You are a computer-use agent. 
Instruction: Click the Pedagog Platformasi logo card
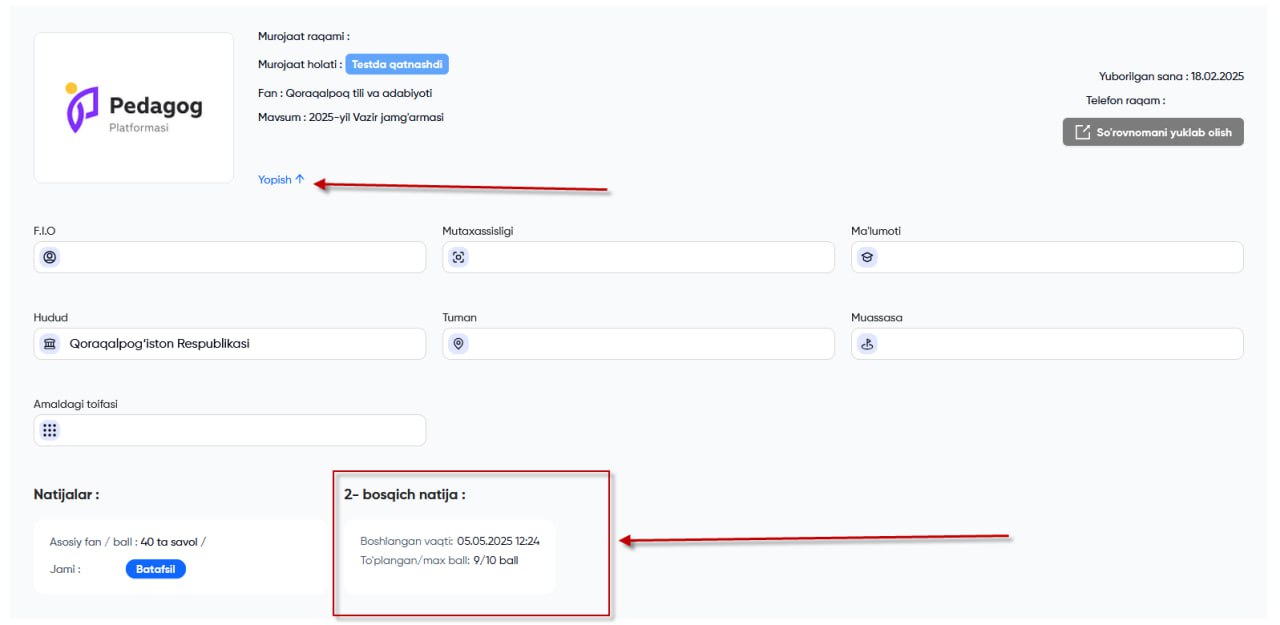click(134, 108)
